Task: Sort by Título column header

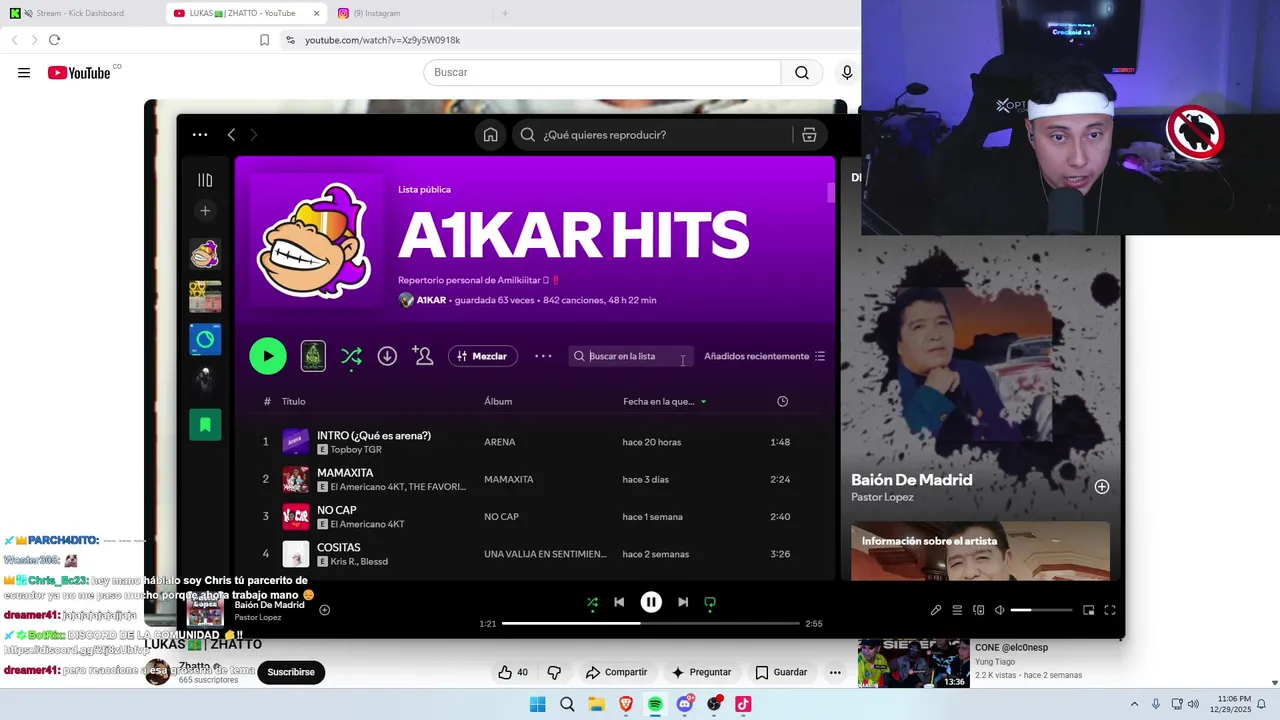Action: point(293,402)
